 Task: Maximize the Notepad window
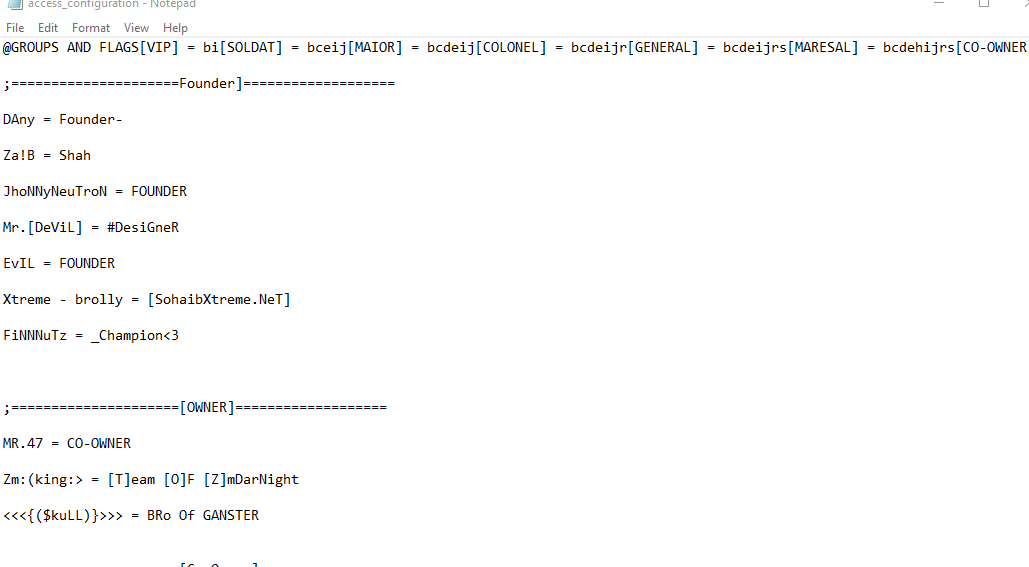coord(984,3)
